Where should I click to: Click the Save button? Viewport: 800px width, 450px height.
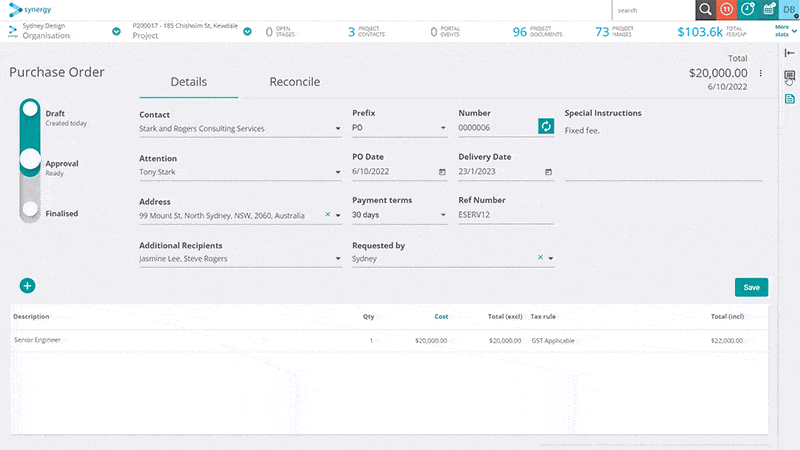751,287
